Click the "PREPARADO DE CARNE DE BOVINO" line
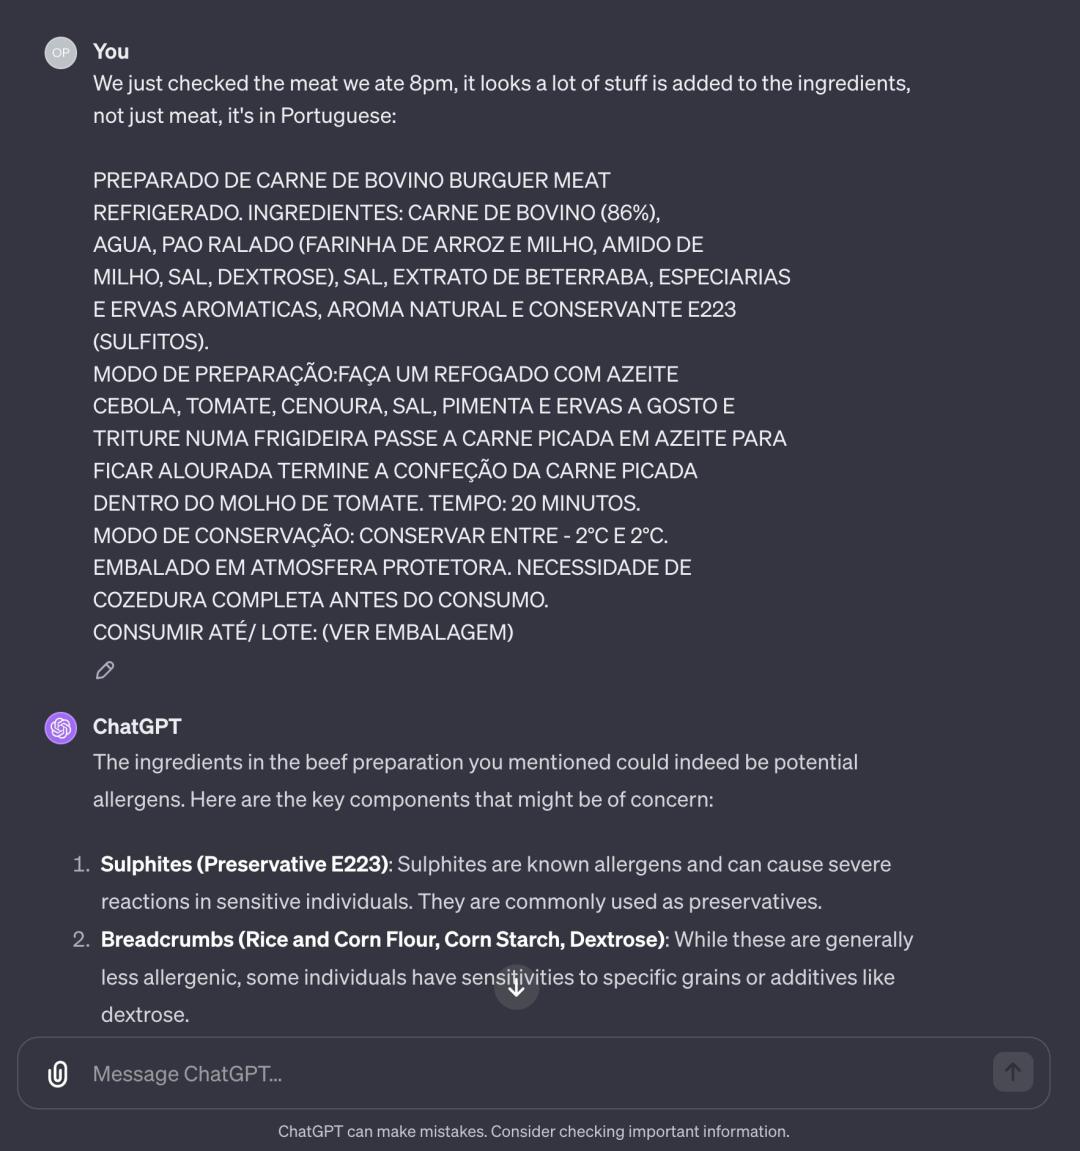This screenshot has height=1151, width=1080. click(x=351, y=181)
